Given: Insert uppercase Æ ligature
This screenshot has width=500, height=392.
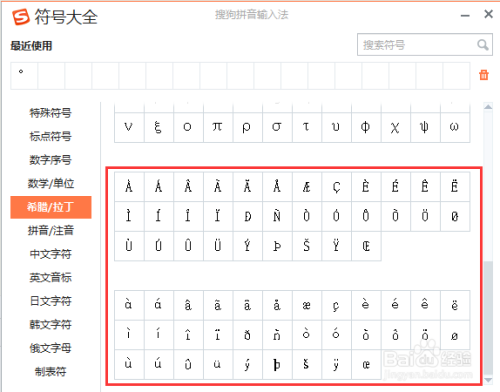Looking at the screenshot, I should click(x=307, y=187).
